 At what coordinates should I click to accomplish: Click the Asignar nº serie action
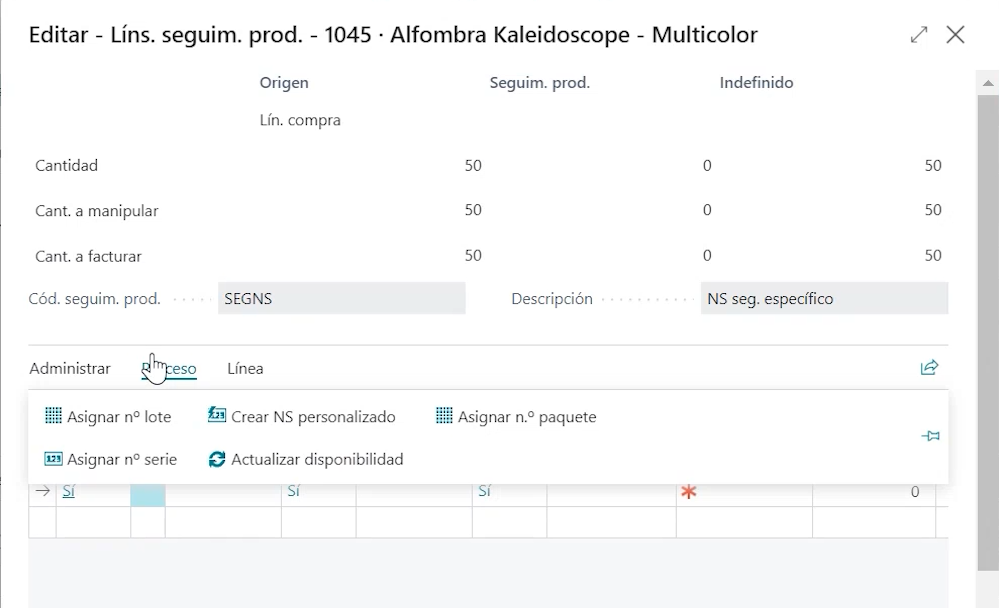tap(111, 460)
